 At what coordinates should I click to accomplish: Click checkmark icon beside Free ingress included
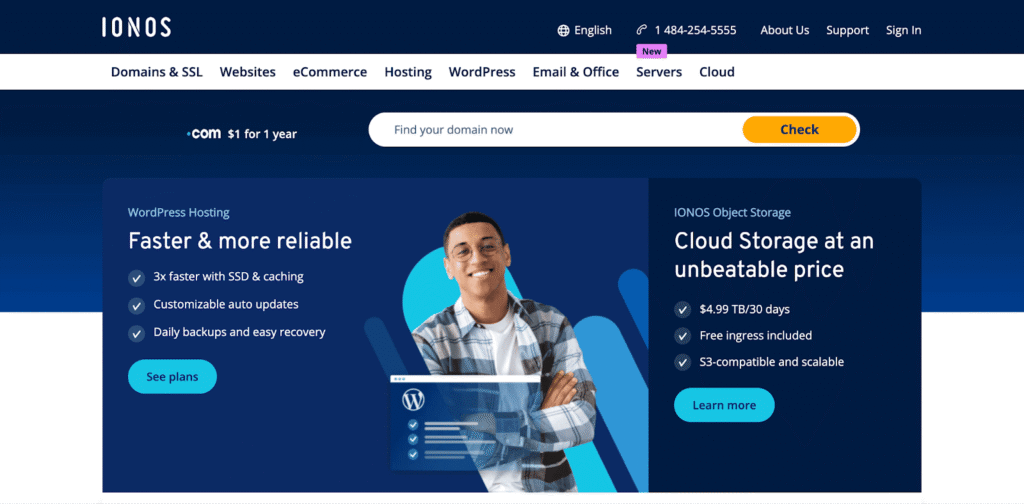tap(682, 336)
